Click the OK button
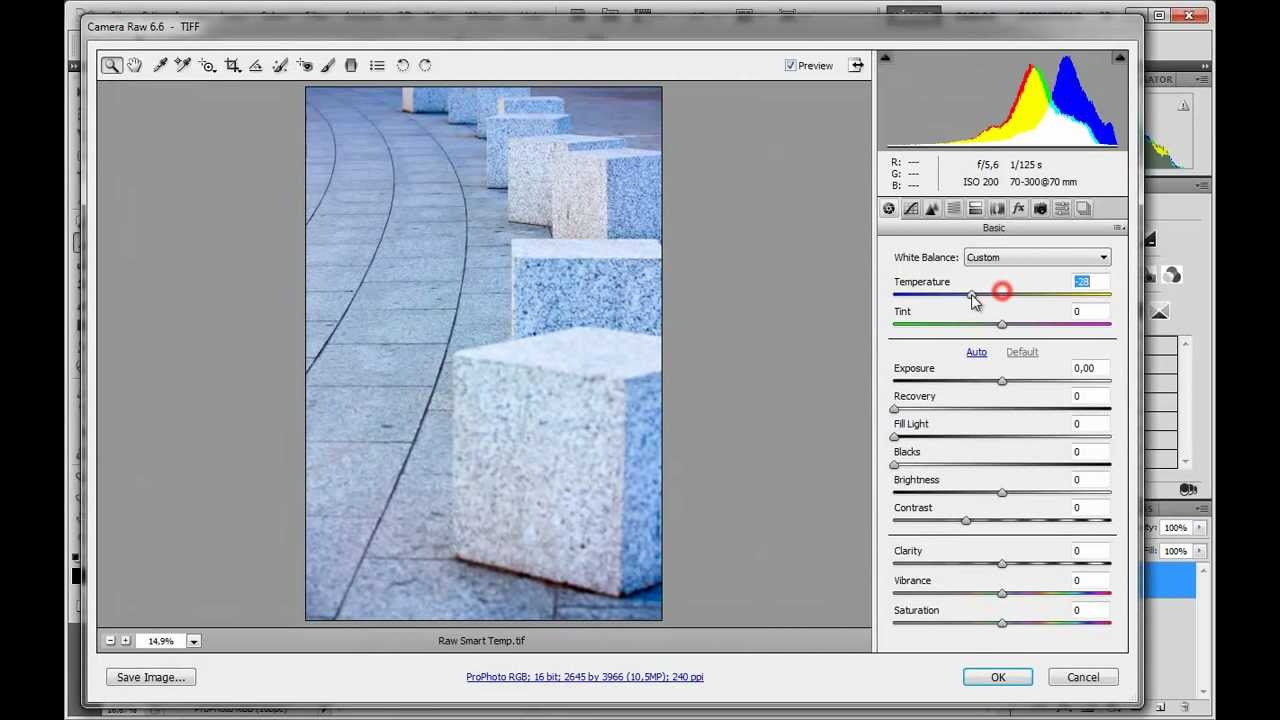The image size is (1280, 720). (998, 677)
